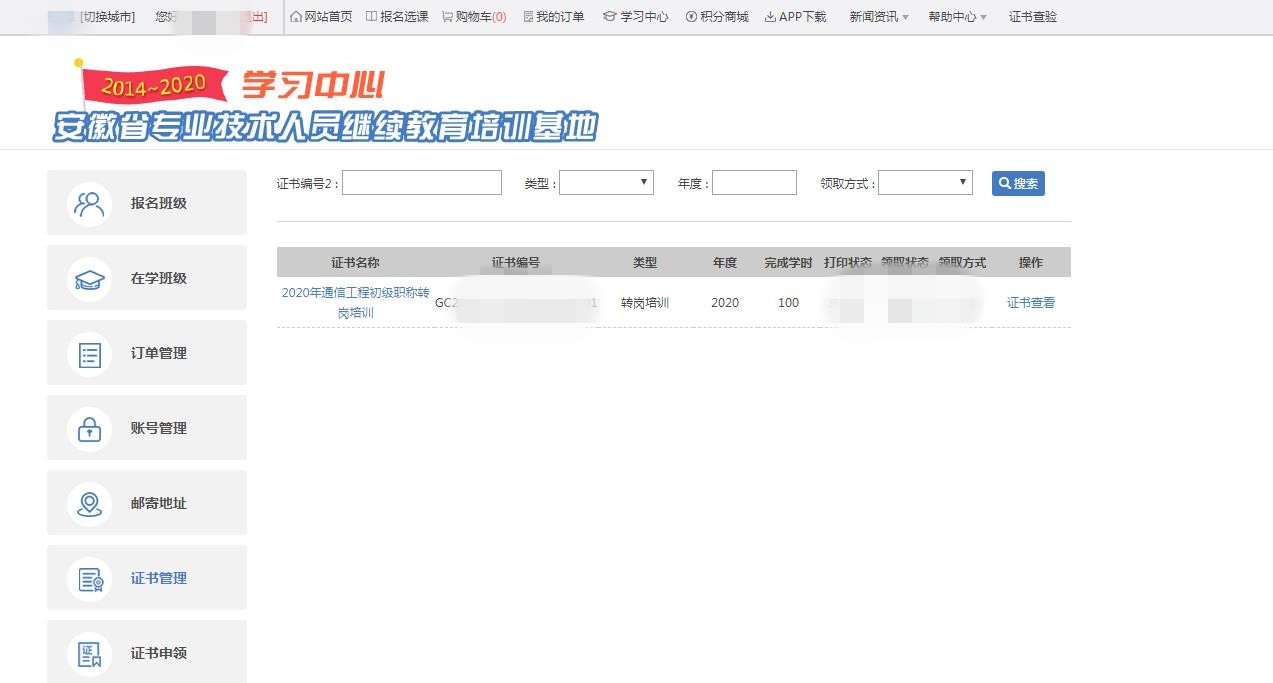Click the 证书申领 certificate icon

point(89,653)
